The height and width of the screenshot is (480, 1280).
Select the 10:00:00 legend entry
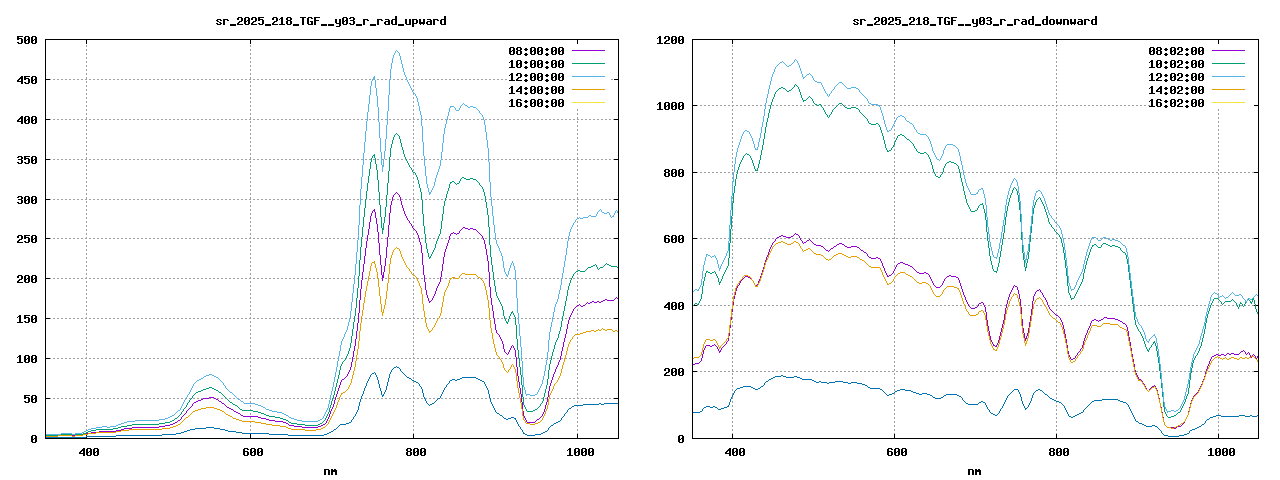point(557,63)
